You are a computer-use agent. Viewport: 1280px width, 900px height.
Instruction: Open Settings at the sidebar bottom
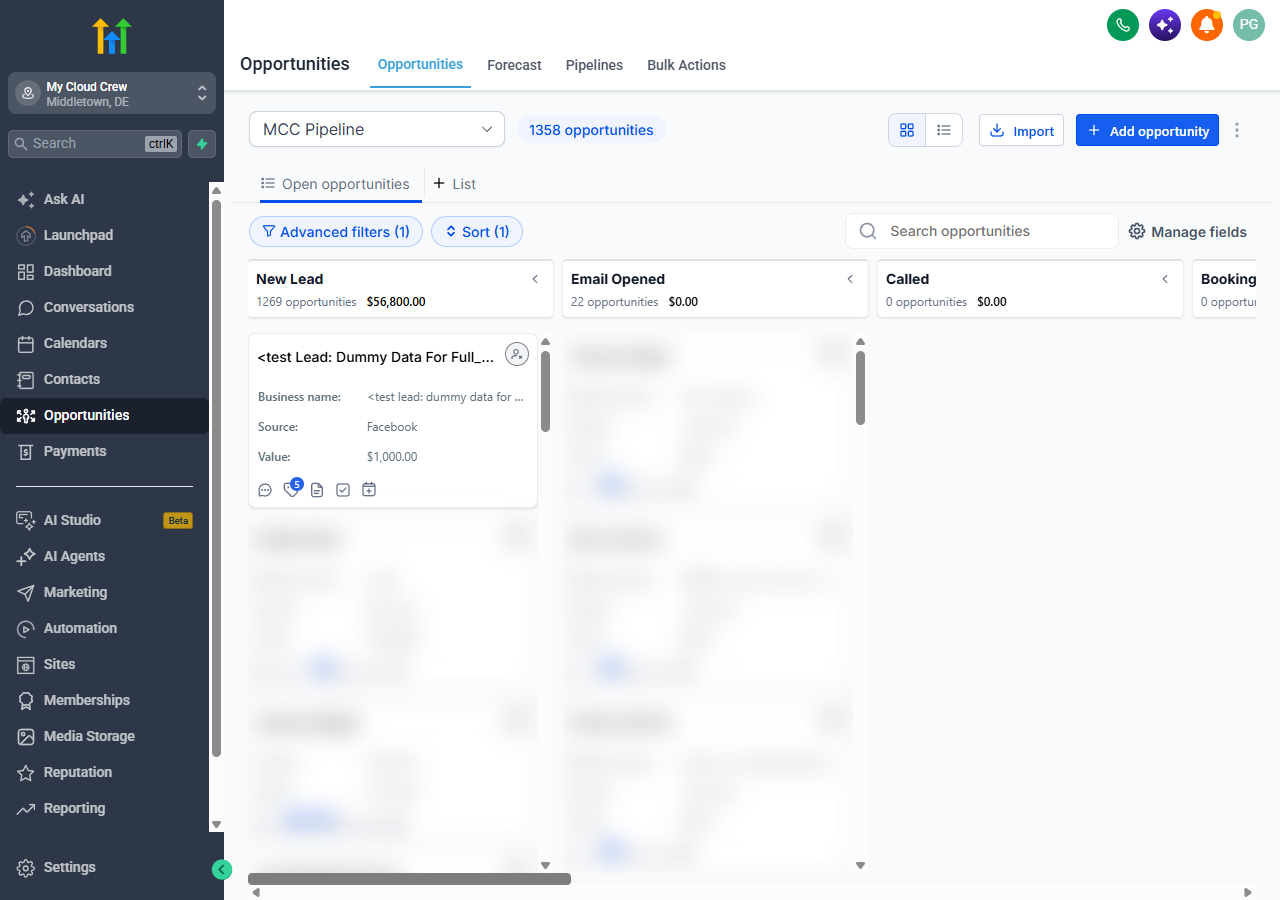(x=104, y=867)
